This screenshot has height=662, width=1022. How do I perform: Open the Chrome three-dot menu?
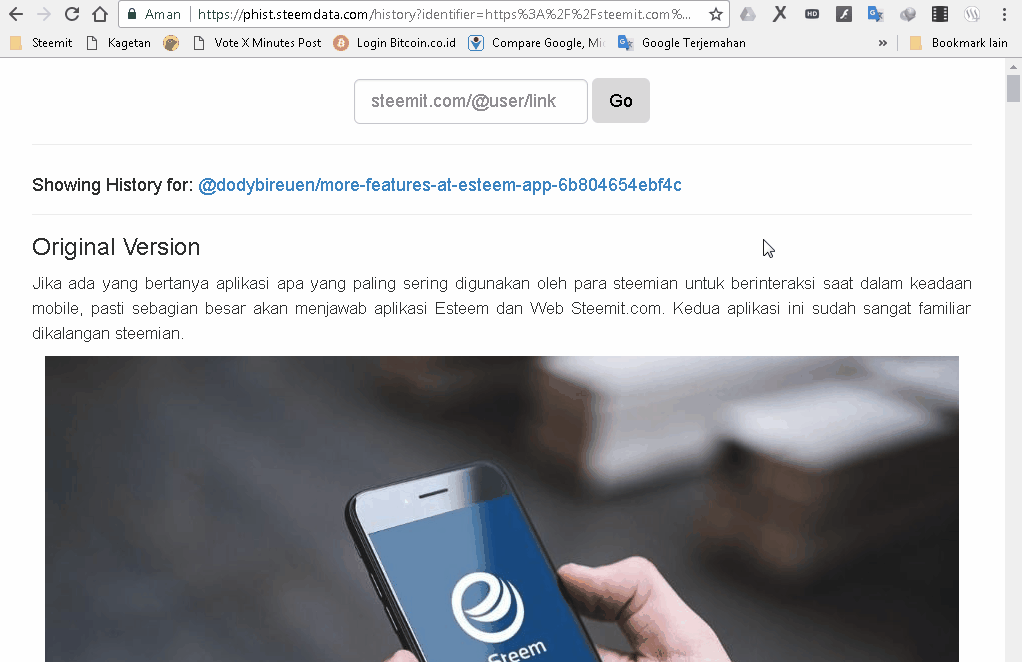coord(1004,14)
